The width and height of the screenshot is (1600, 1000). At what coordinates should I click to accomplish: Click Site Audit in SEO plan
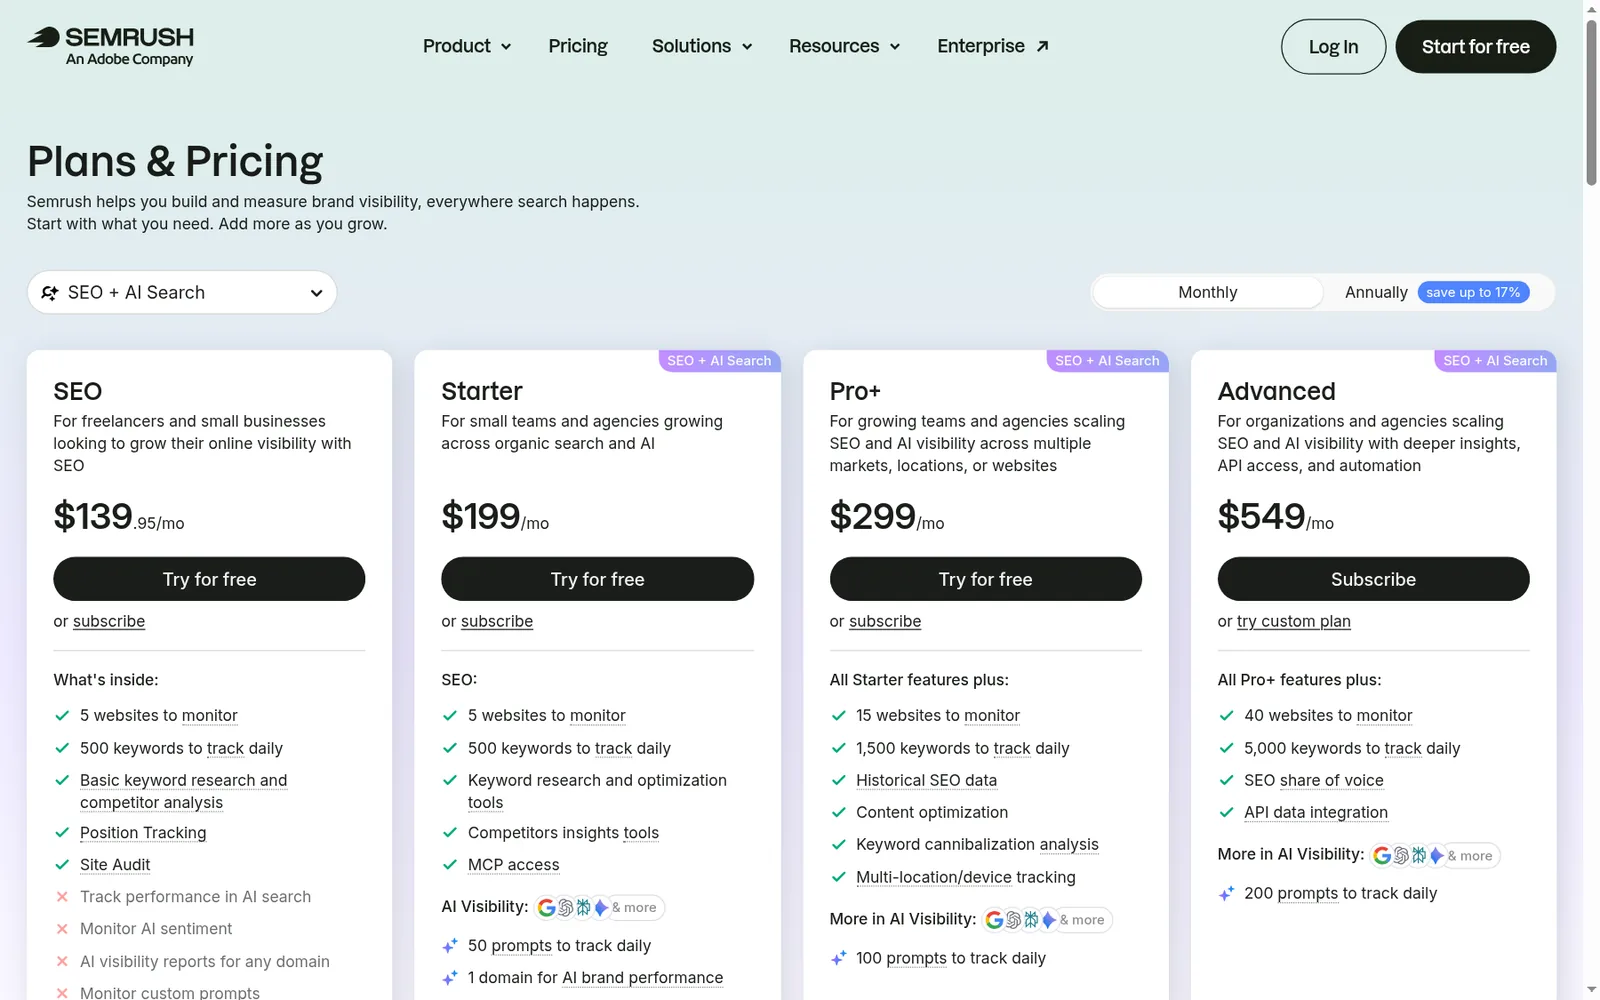pyautogui.click(x=115, y=865)
